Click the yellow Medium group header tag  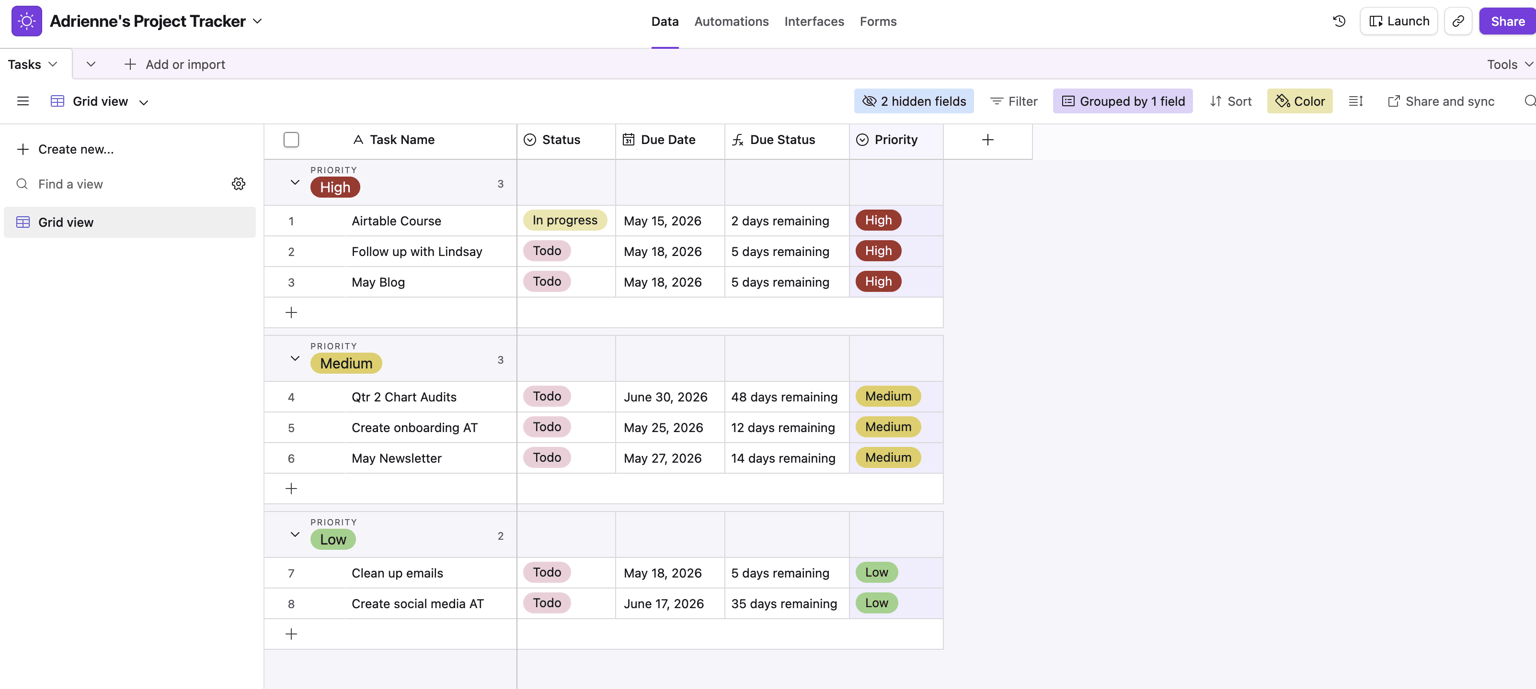point(346,363)
